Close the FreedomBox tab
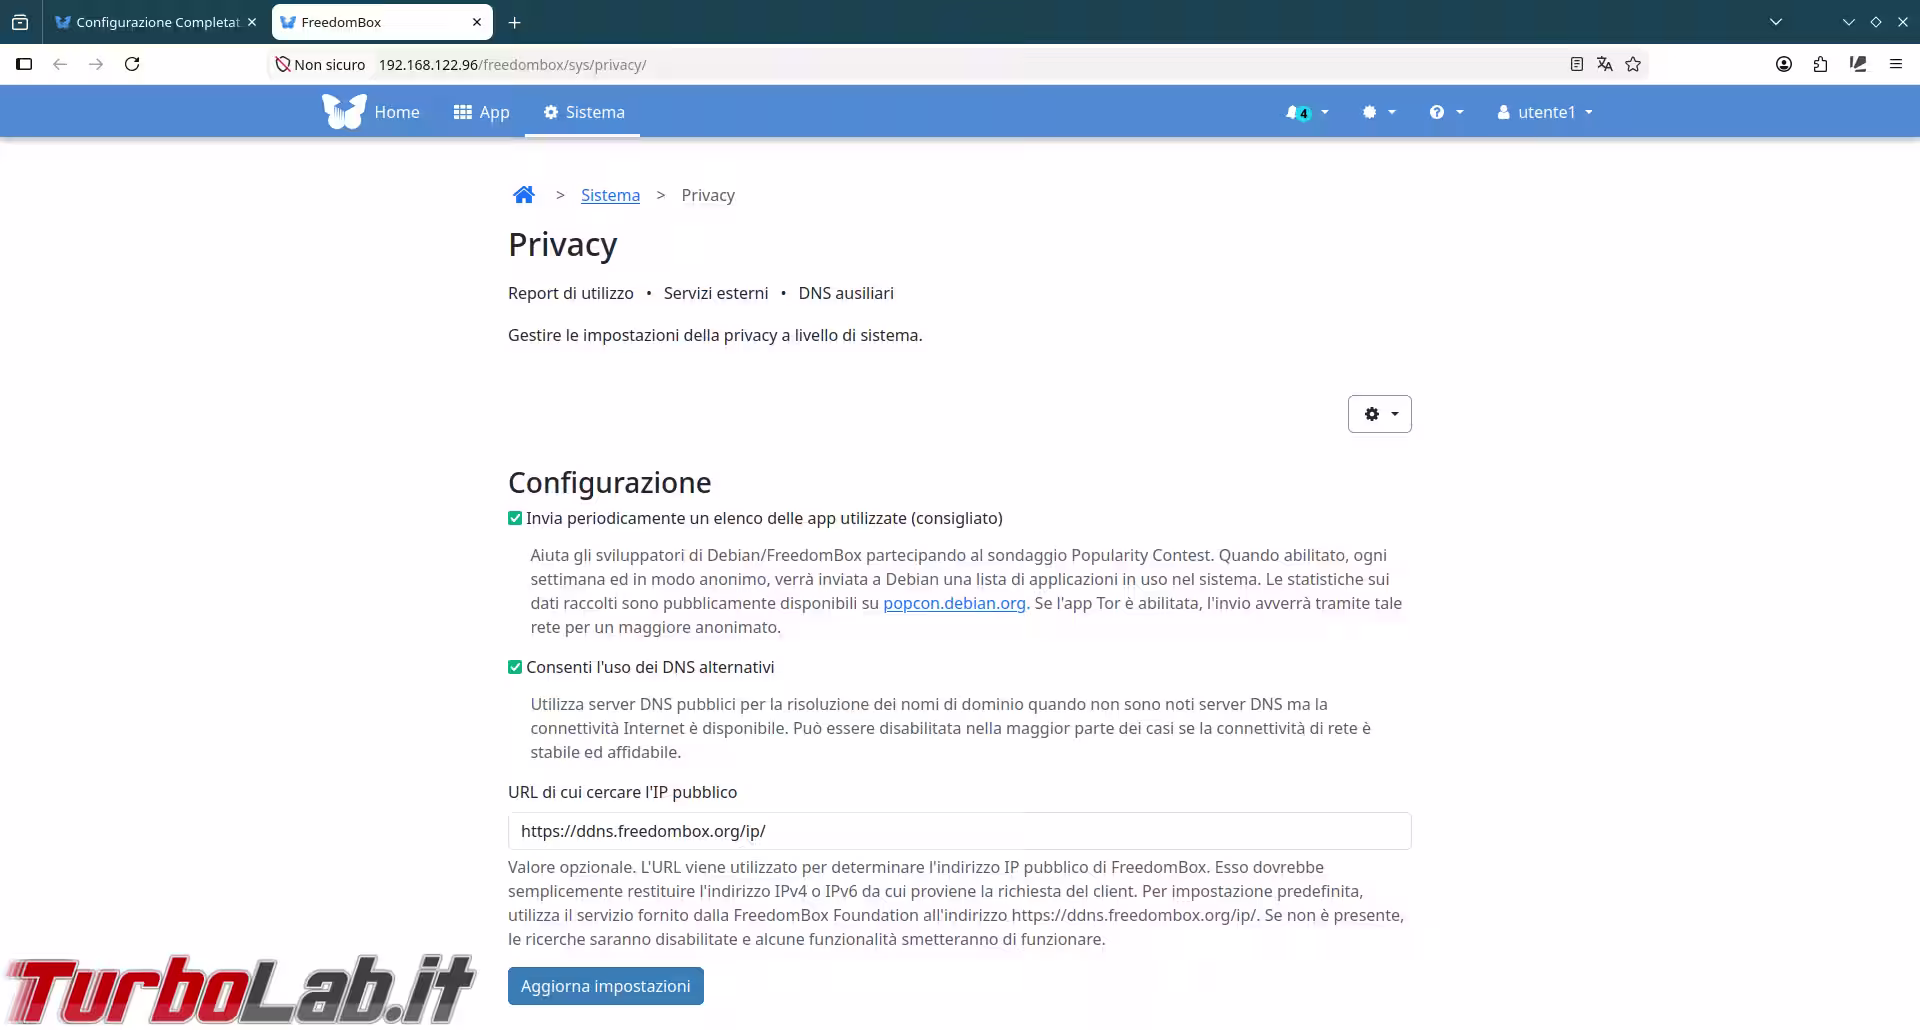The image size is (1920, 1030). [x=477, y=22]
